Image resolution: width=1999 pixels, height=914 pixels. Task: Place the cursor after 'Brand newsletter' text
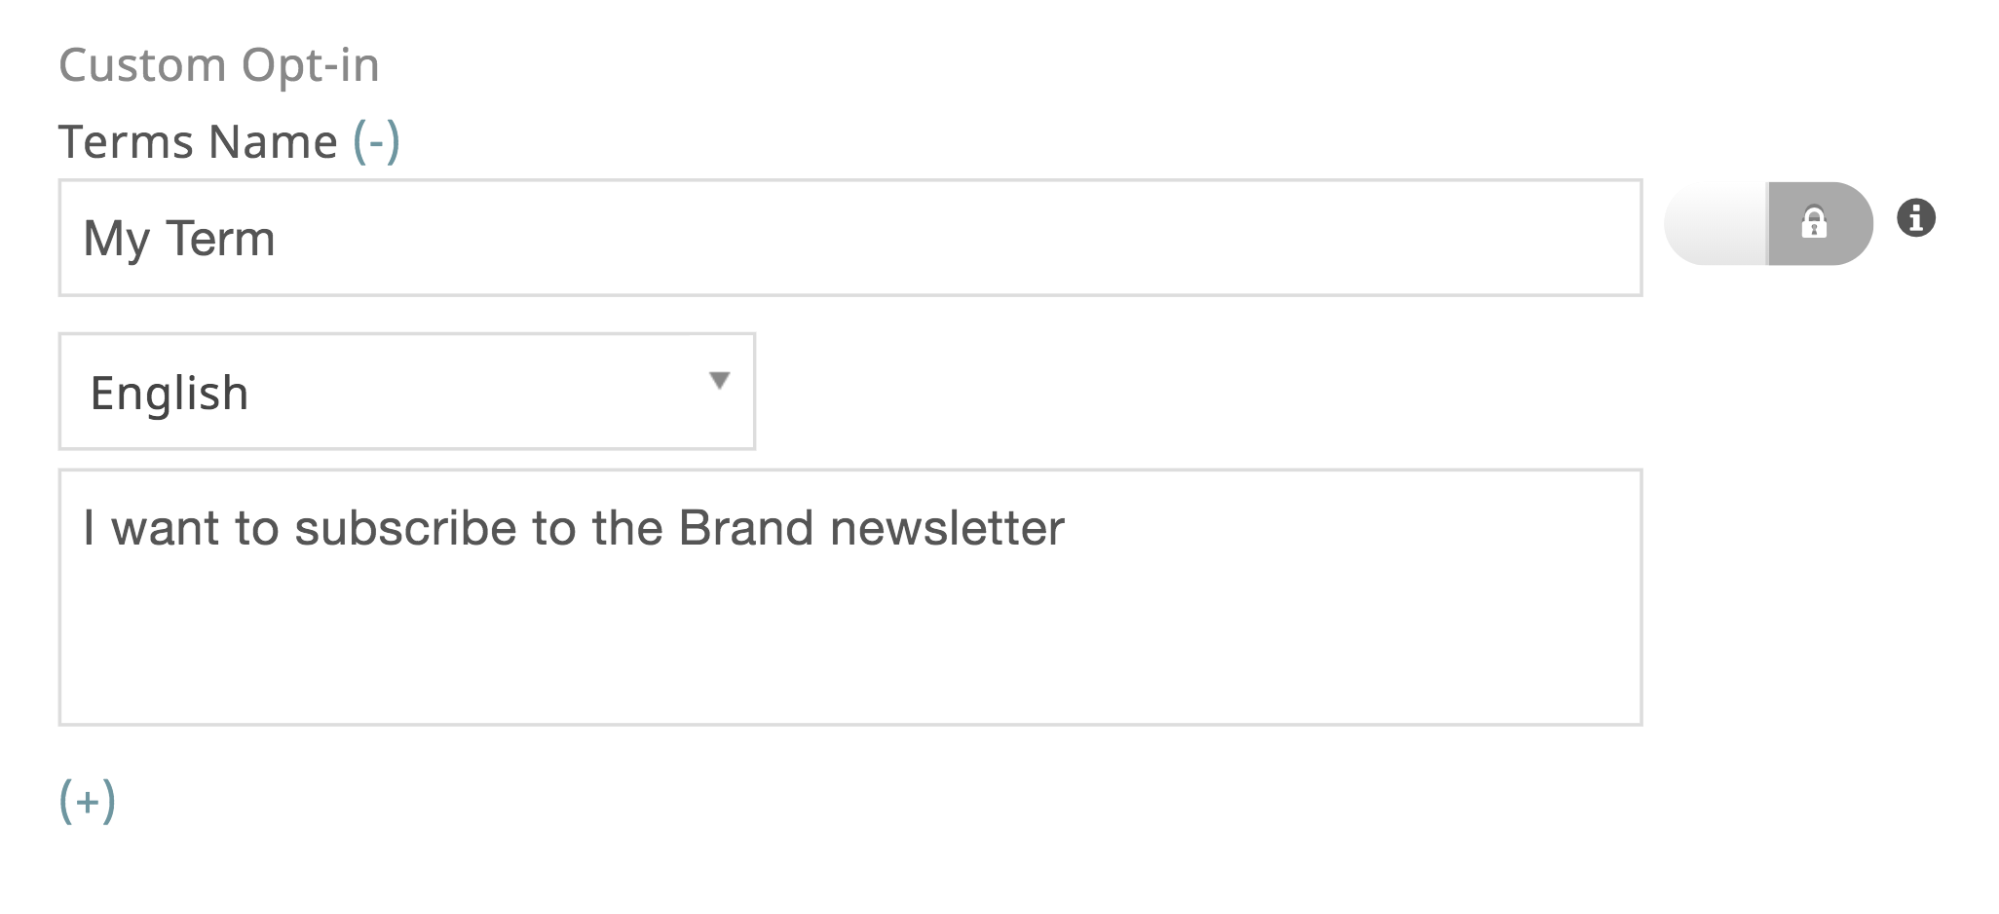click(x=1068, y=528)
